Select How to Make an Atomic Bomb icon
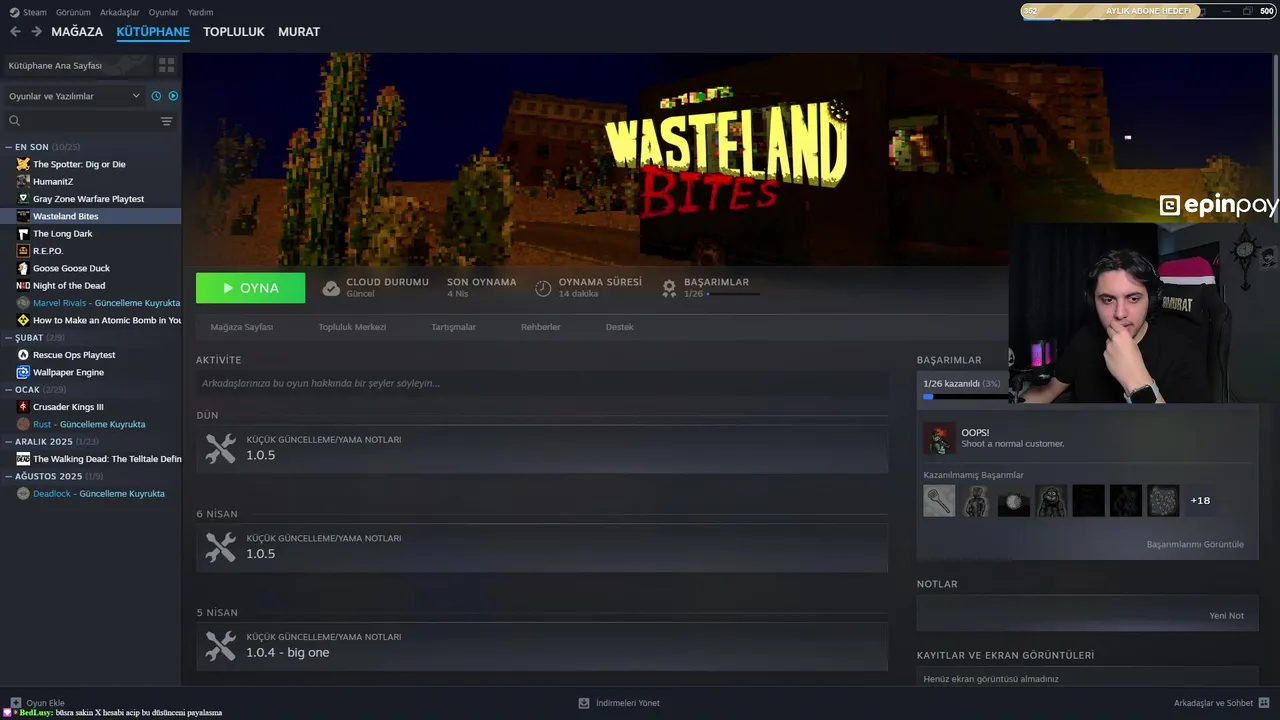Screen dimensions: 1280x720 23,320
